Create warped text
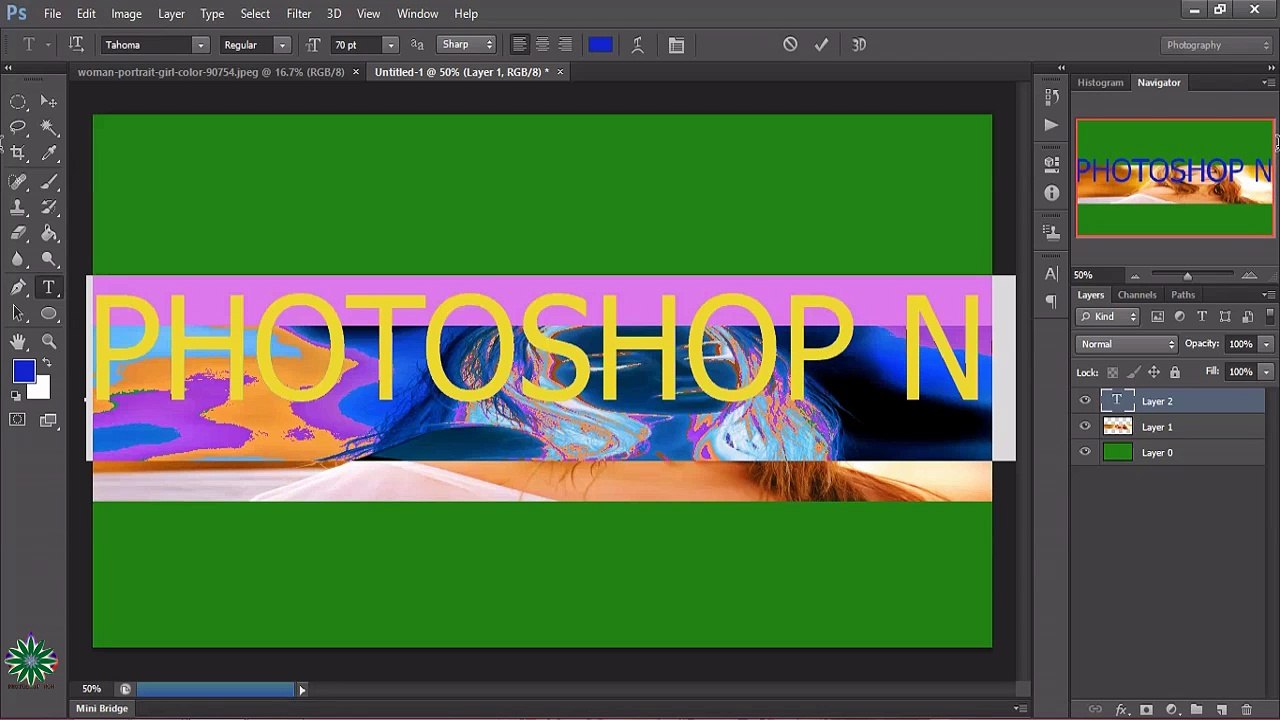Image resolution: width=1280 pixels, height=720 pixels. coord(637,45)
